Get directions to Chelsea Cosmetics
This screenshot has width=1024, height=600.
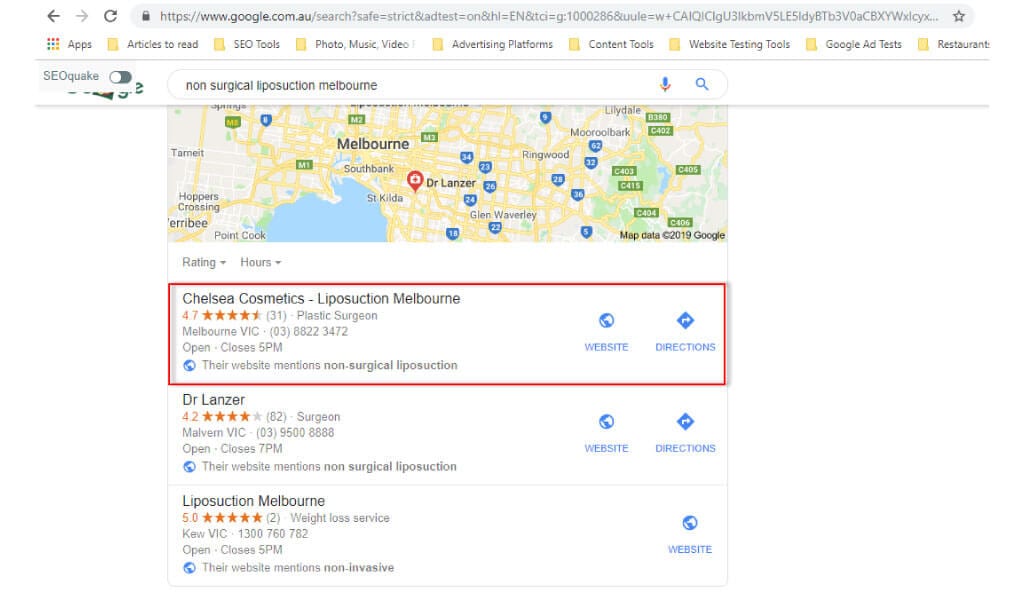[685, 321]
